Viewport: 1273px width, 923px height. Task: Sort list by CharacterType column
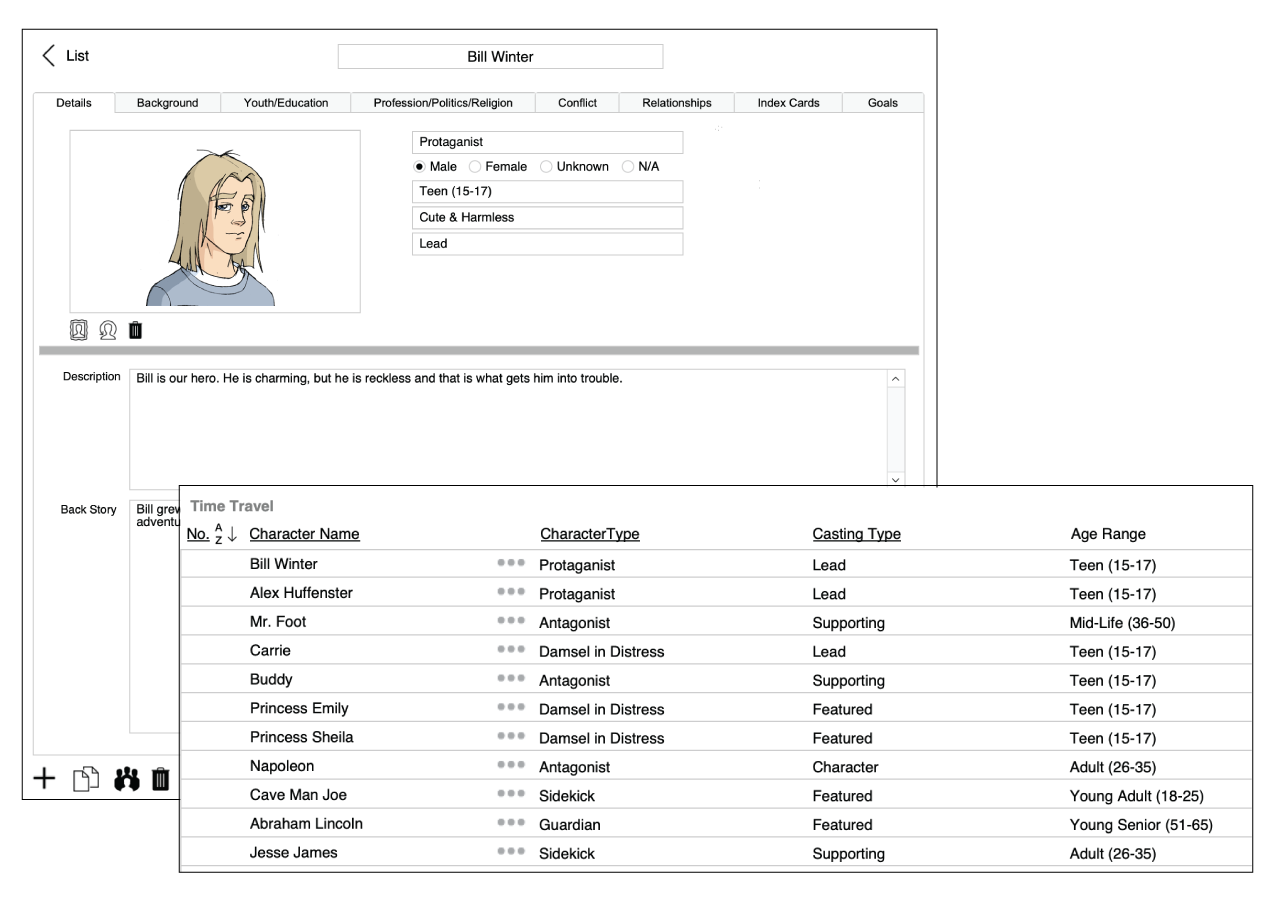pos(589,534)
